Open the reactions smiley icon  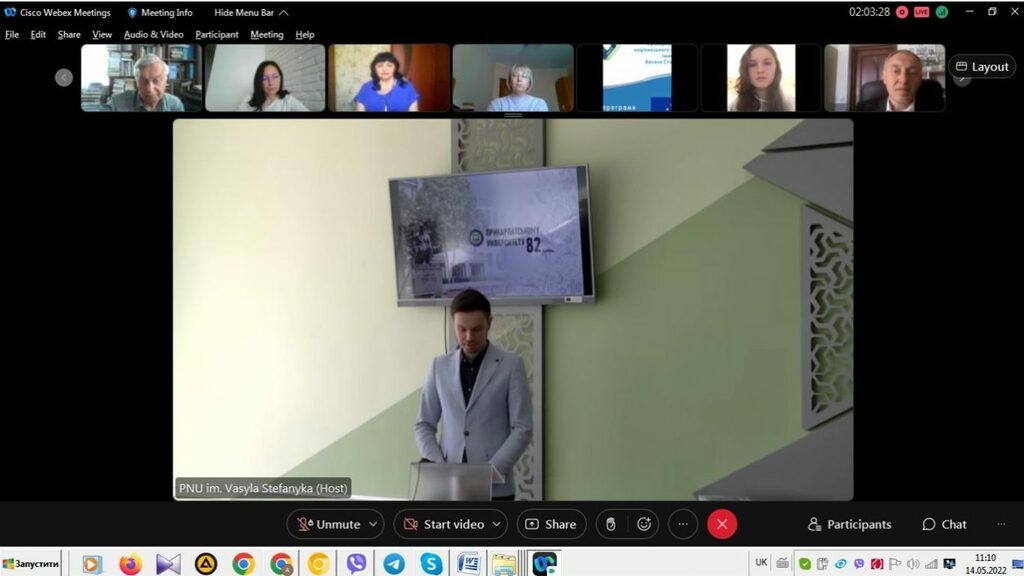(644, 524)
